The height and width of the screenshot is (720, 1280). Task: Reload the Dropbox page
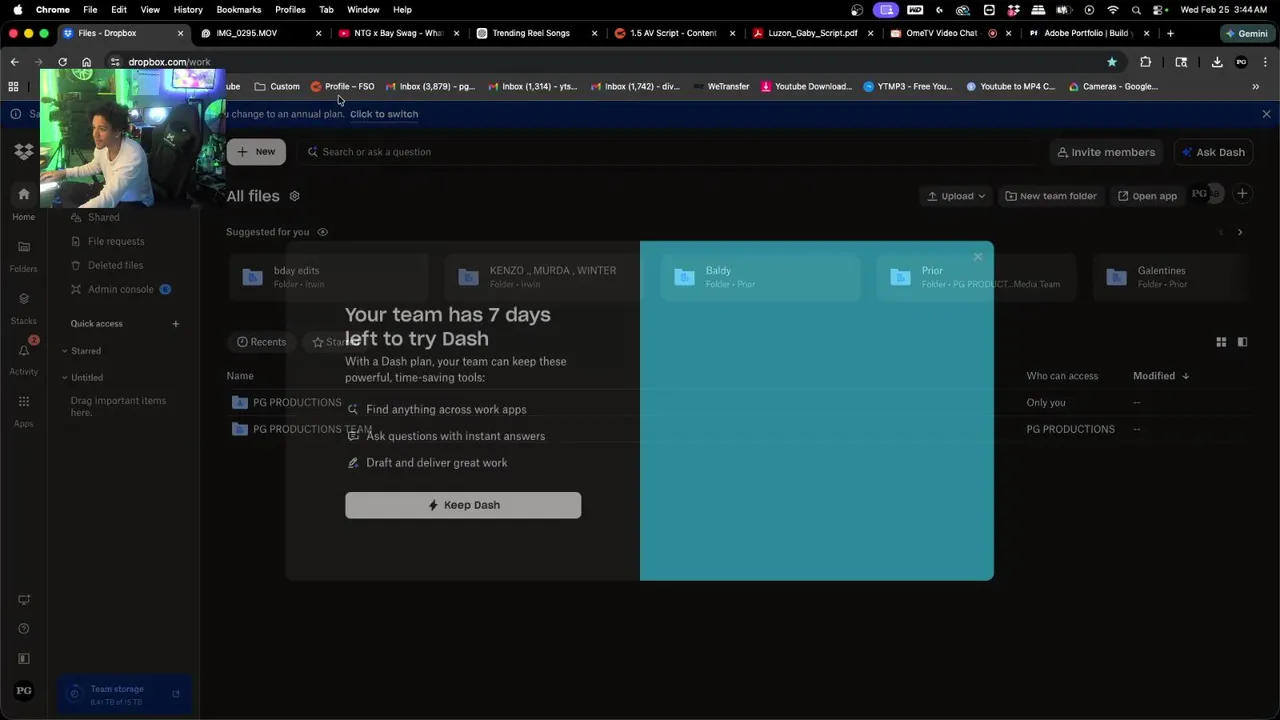[x=62, y=62]
